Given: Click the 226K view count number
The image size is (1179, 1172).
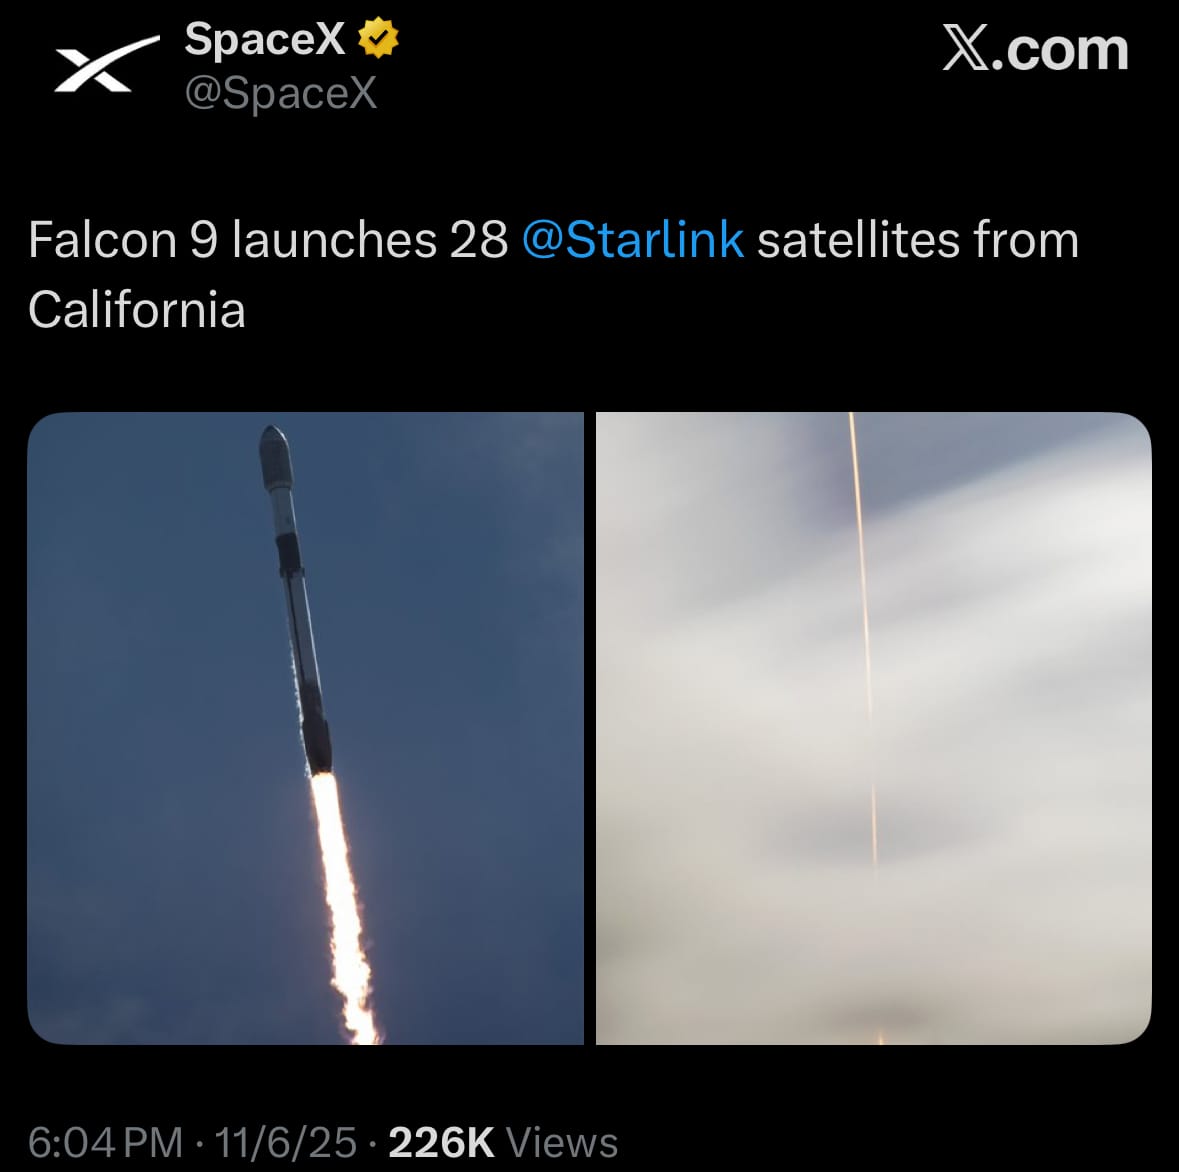Looking at the screenshot, I should (441, 1142).
